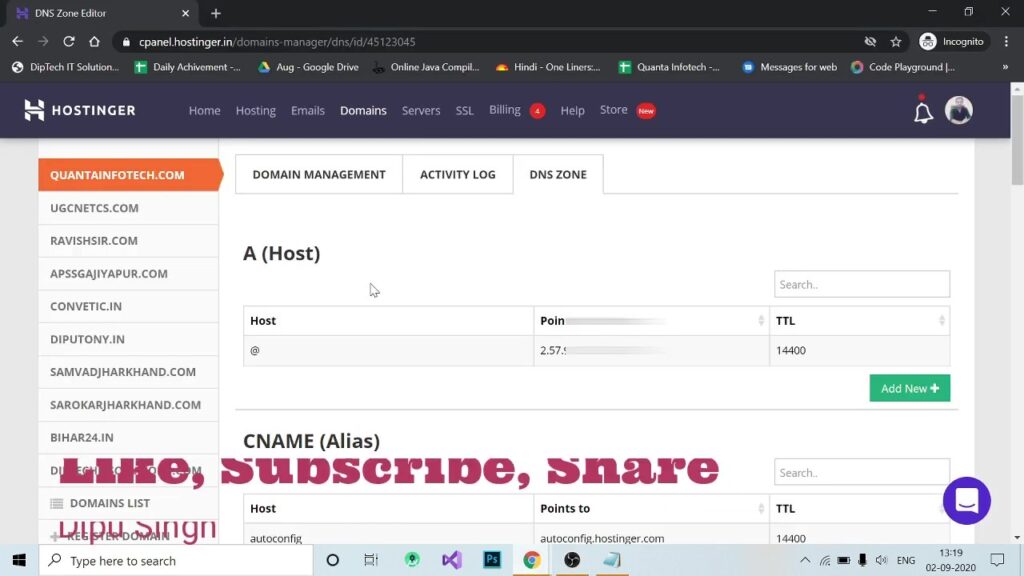This screenshot has height=576, width=1024.
Task: Open the Hosting menu item
Action: 255,110
